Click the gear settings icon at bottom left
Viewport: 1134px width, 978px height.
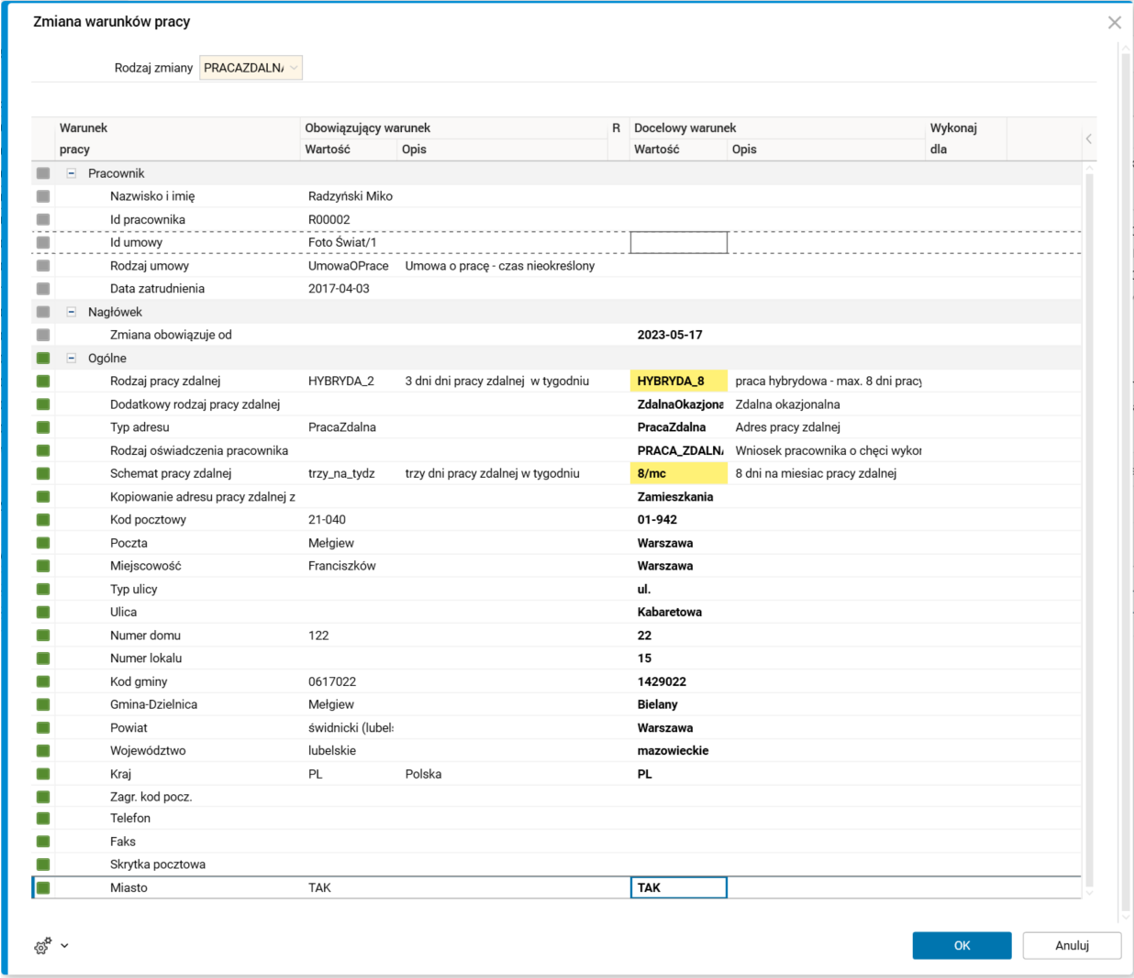[x=42, y=946]
